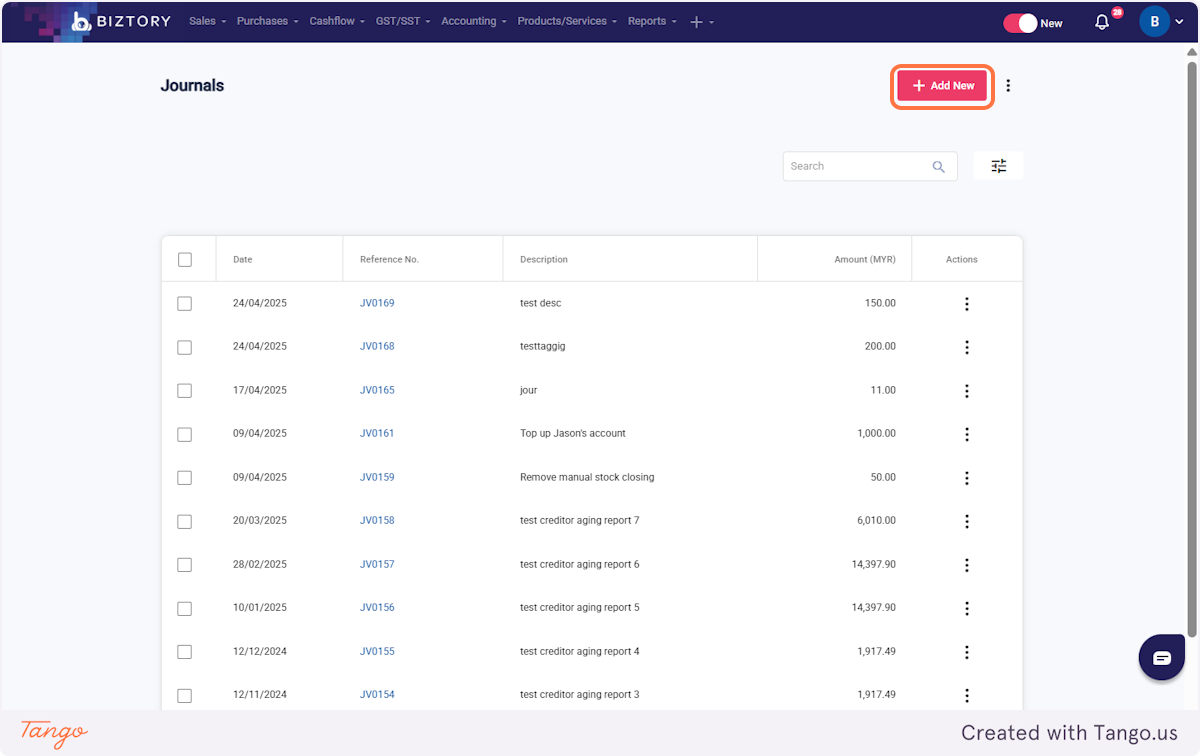Image resolution: width=1200 pixels, height=756 pixels.
Task: Click the Amount (MYR) column header
Action: tap(865, 259)
